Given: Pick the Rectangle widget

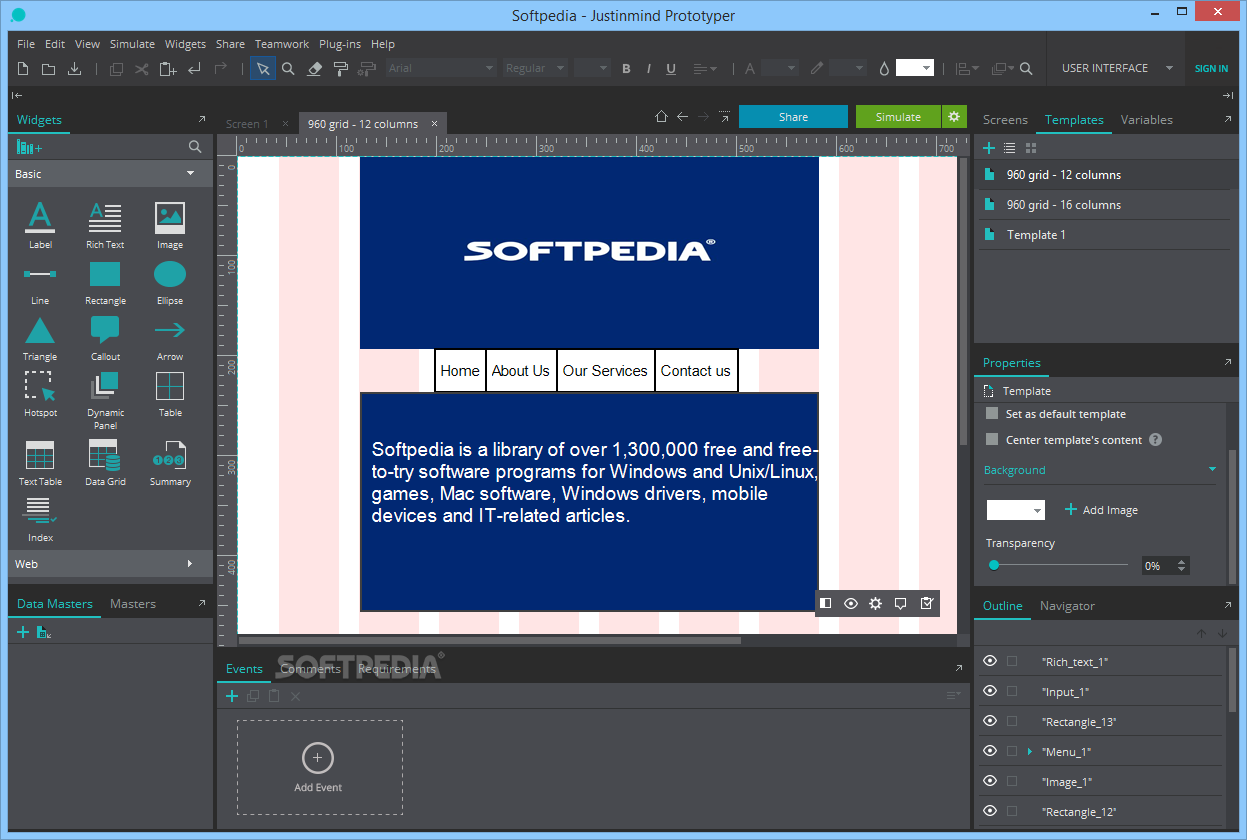Looking at the screenshot, I should pos(105,283).
